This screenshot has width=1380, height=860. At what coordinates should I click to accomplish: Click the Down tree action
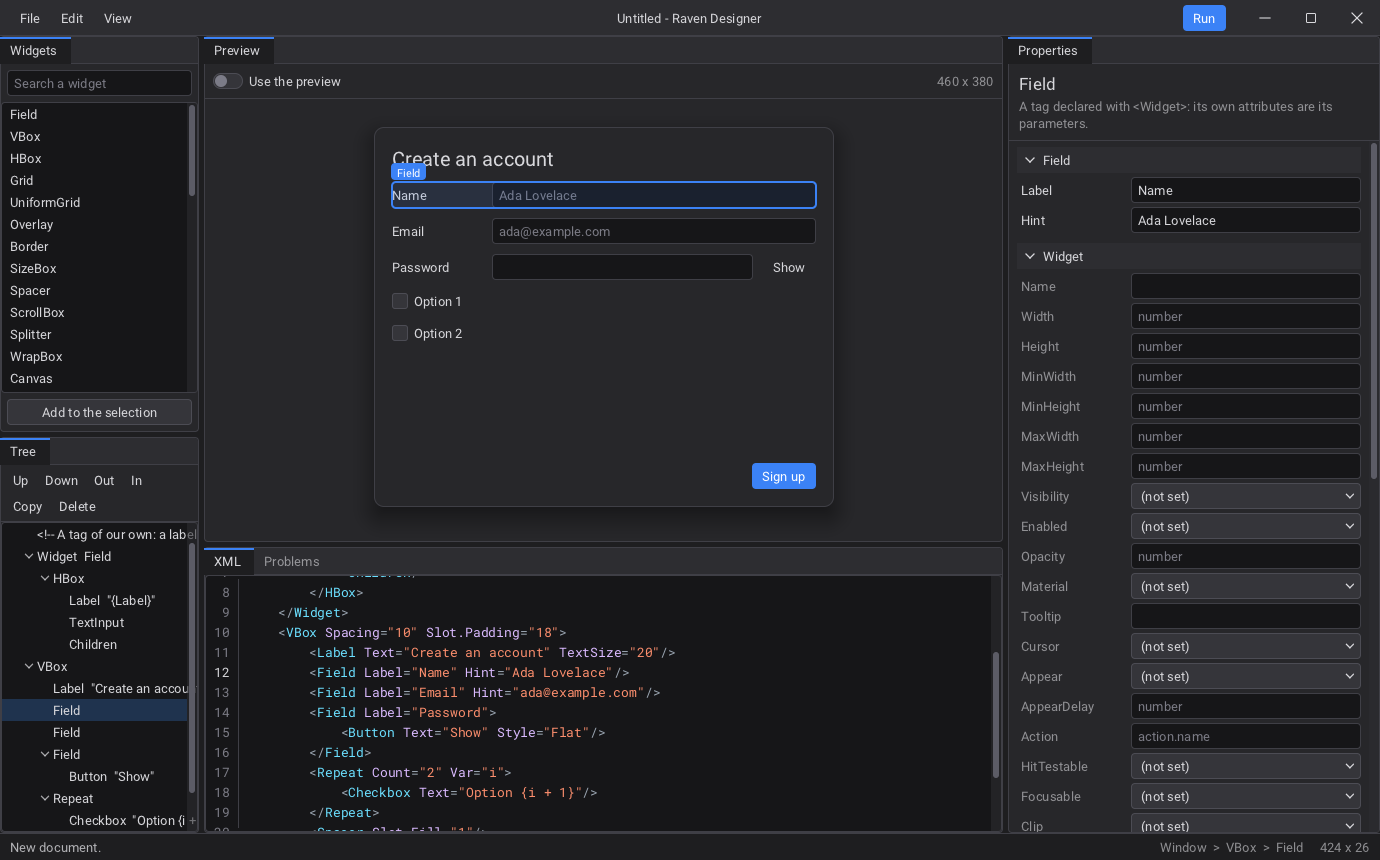coord(61,480)
